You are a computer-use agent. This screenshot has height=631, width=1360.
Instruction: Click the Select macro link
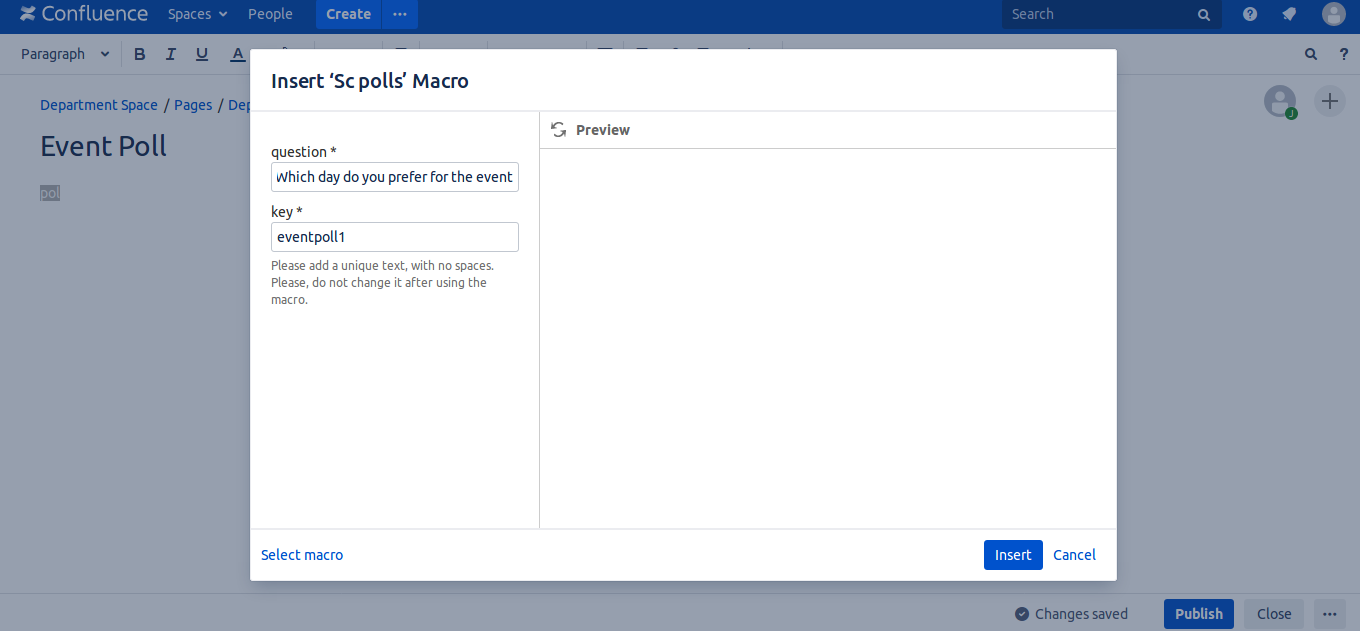coord(302,555)
